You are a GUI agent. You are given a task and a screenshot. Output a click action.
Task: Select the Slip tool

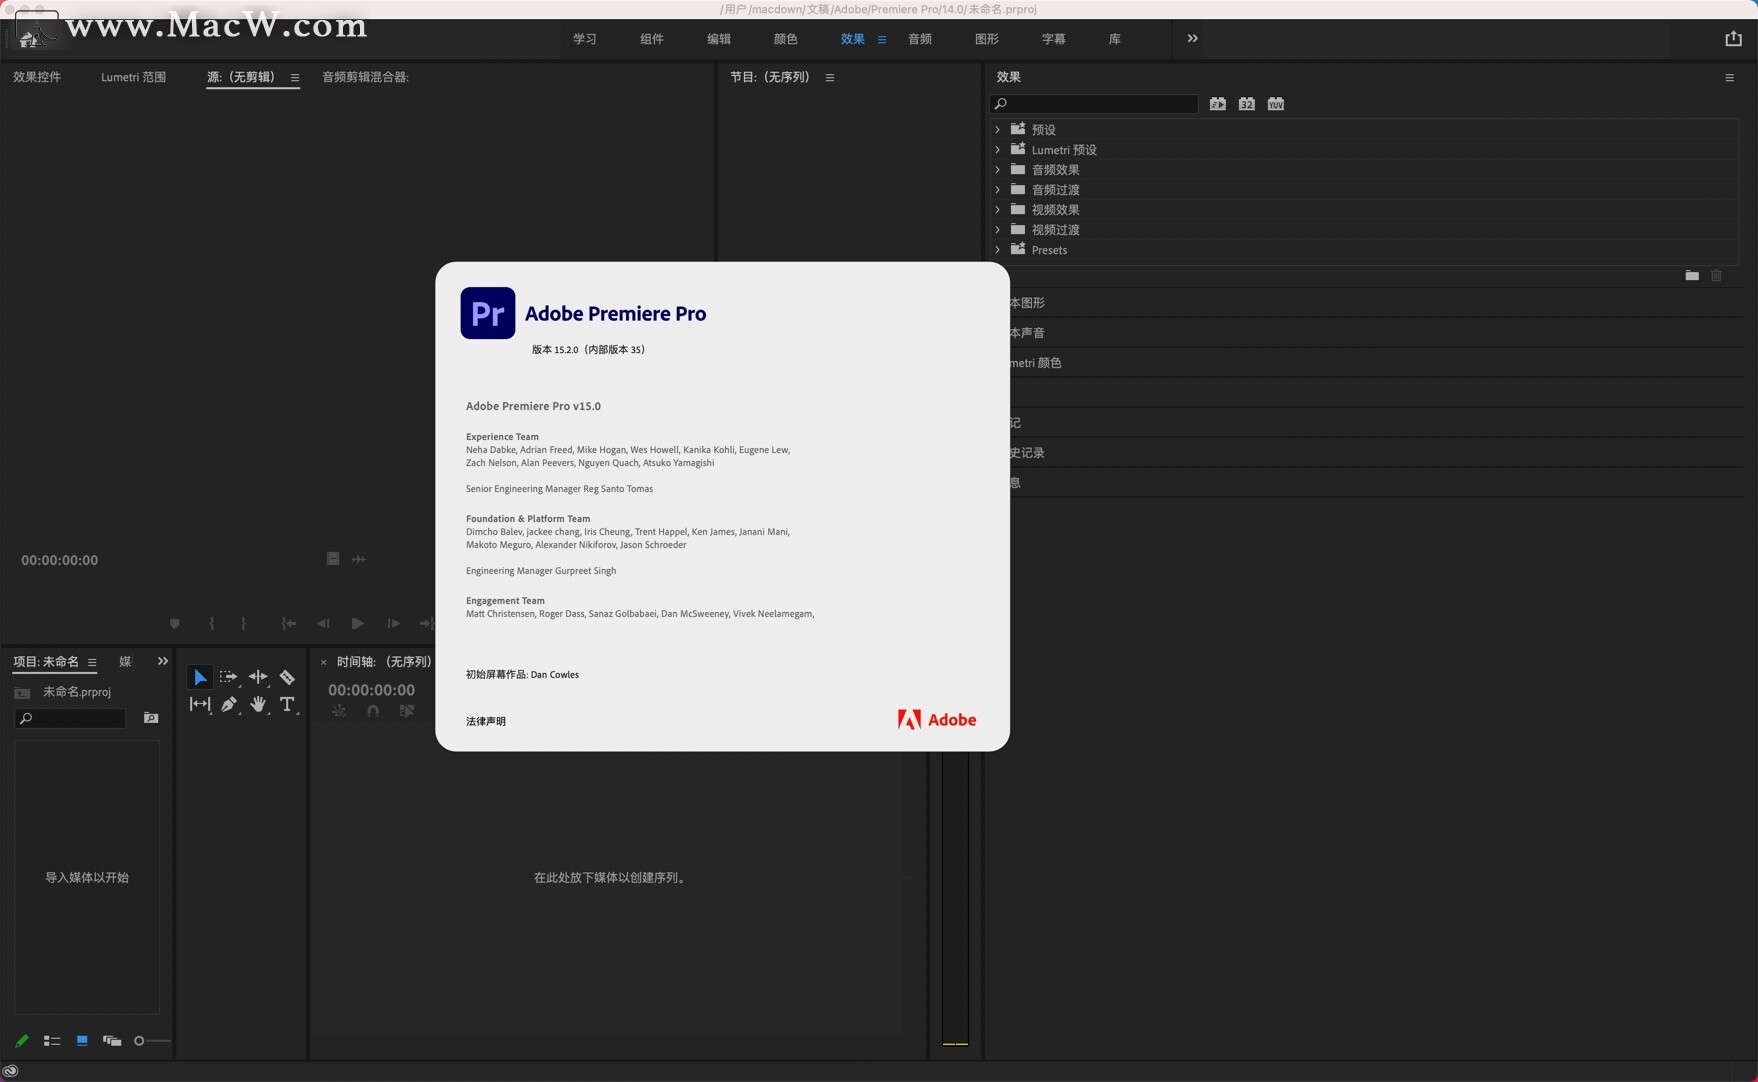click(200, 705)
